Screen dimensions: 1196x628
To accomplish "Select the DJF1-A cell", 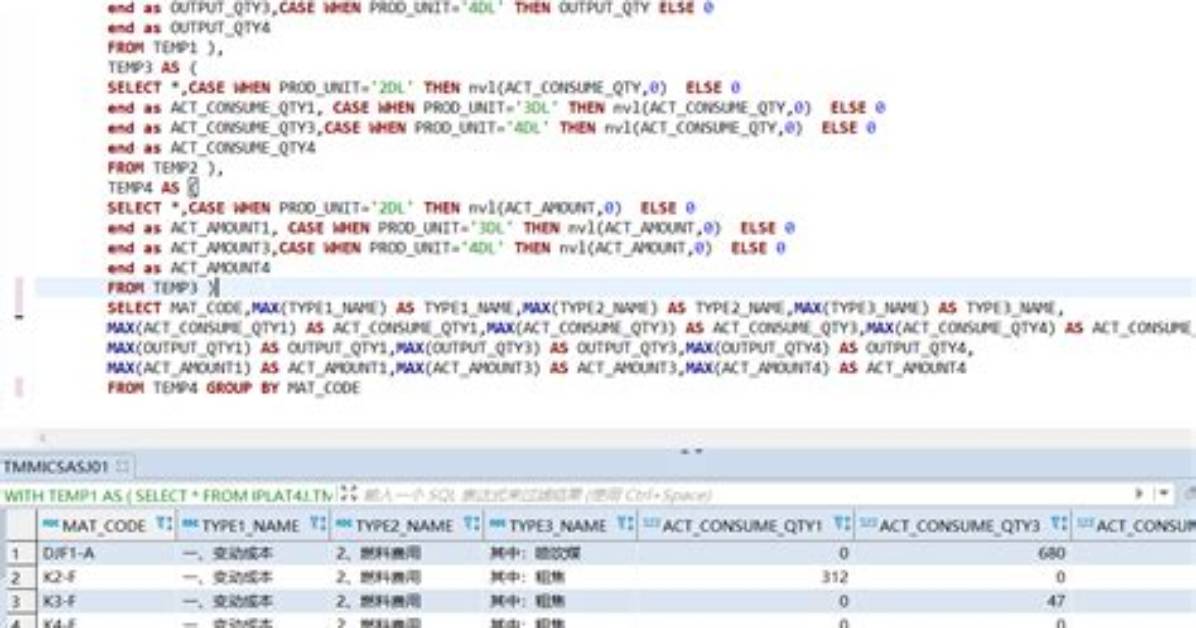I will click(x=106, y=552).
